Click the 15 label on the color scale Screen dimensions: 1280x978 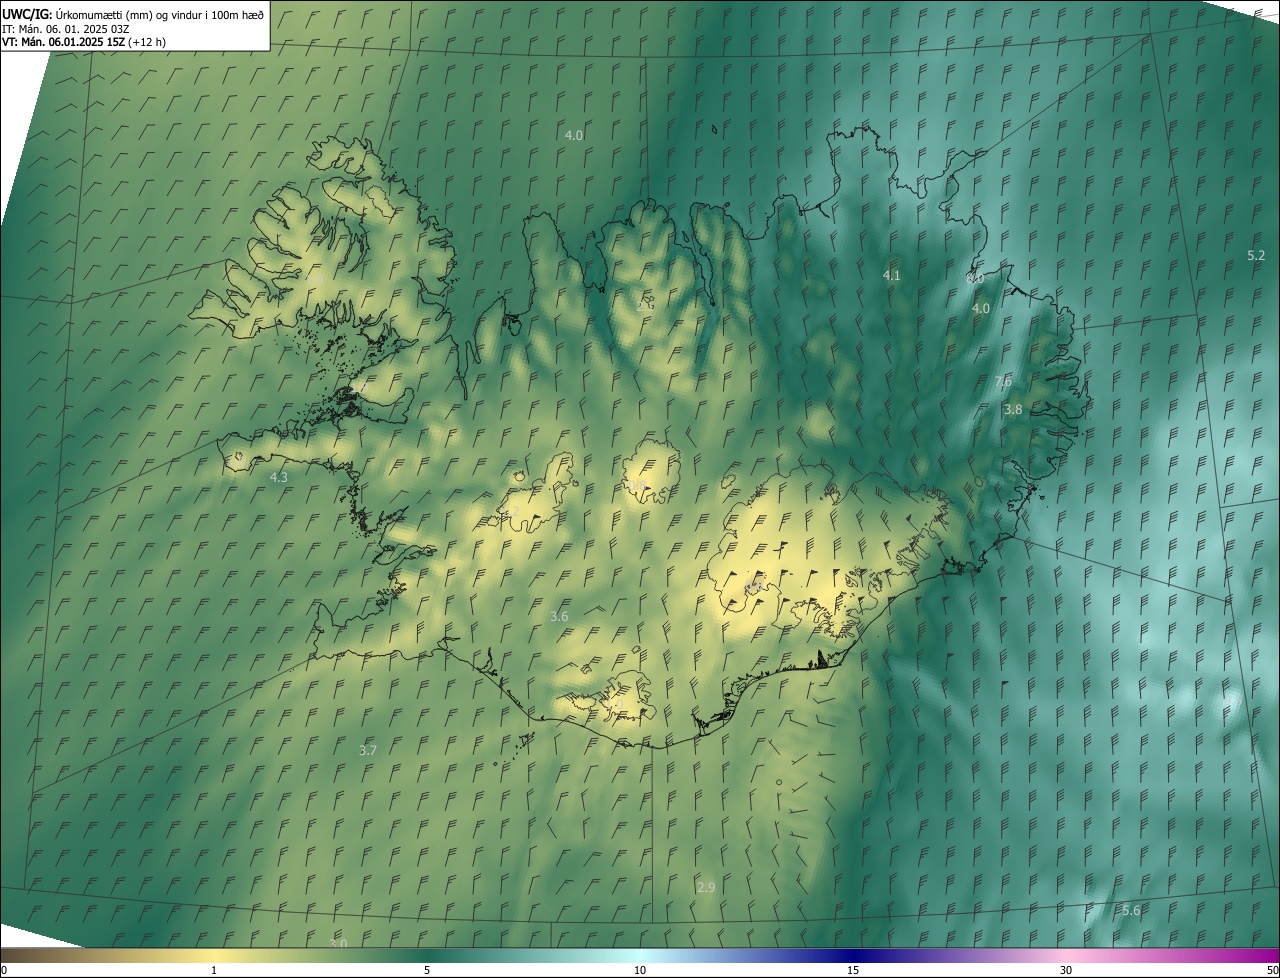[x=853, y=971]
